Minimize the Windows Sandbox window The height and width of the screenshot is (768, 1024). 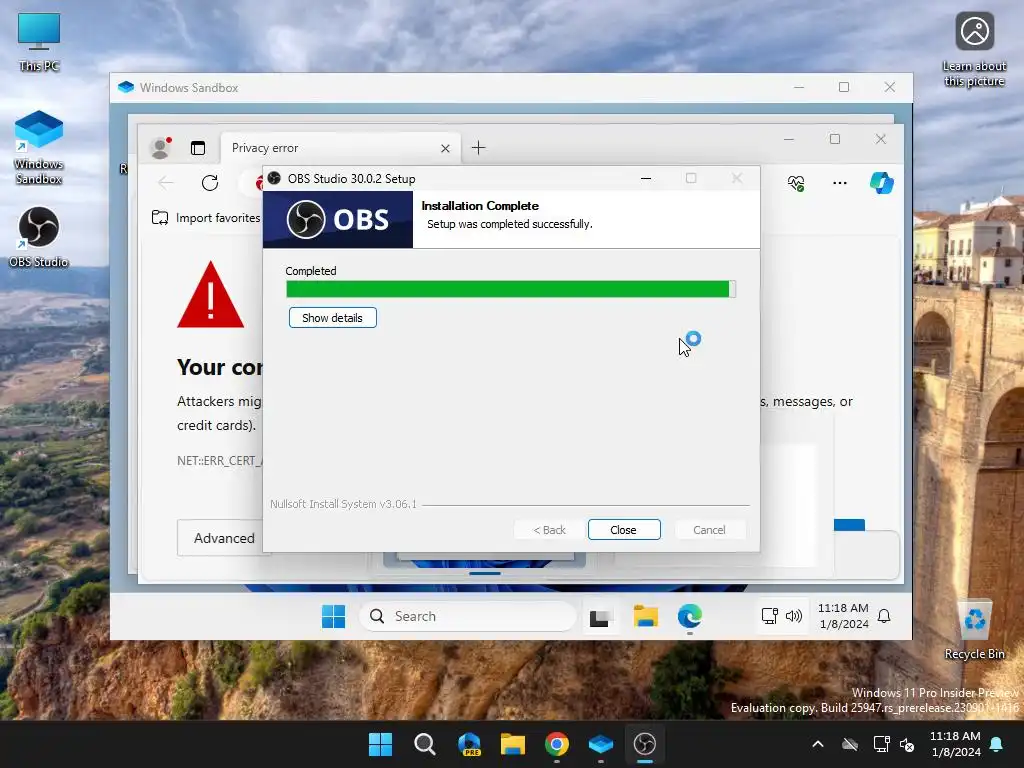pos(799,87)
